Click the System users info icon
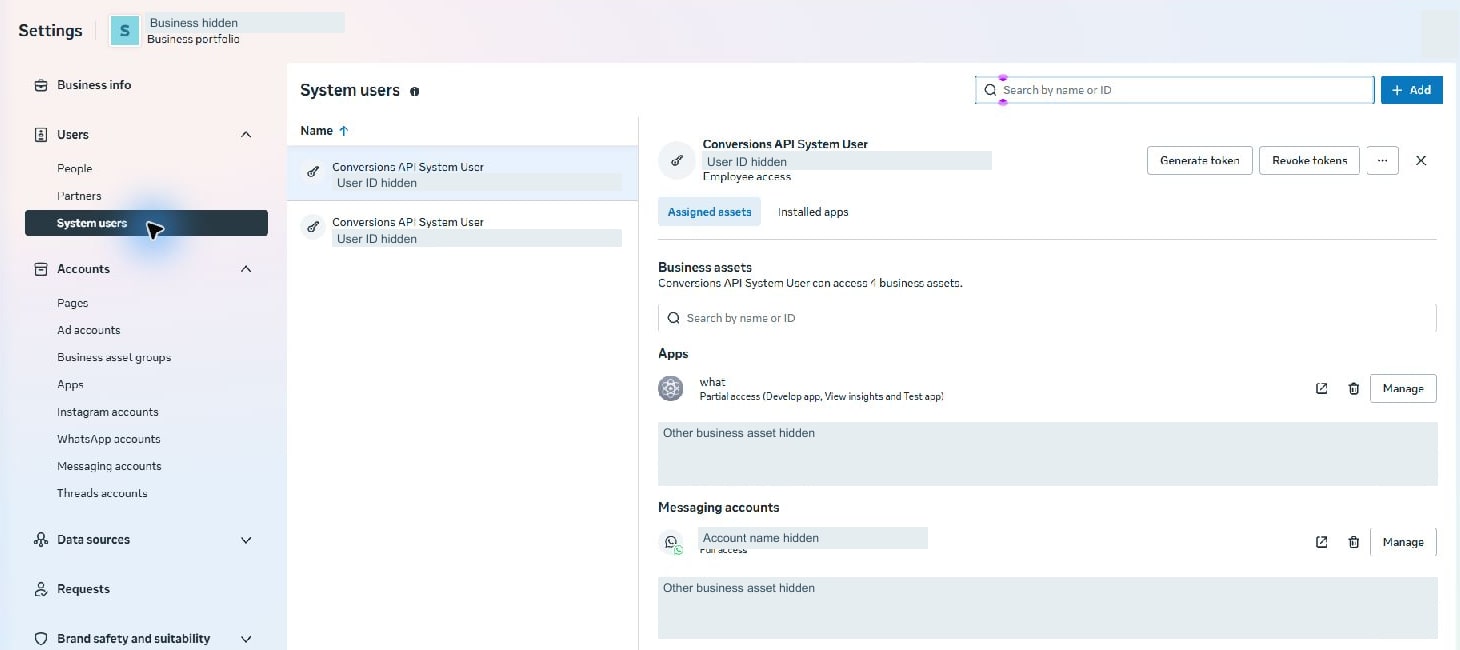Image resolution: width=1460 pixels, height=650 pixels. click(x=414, y=91)
